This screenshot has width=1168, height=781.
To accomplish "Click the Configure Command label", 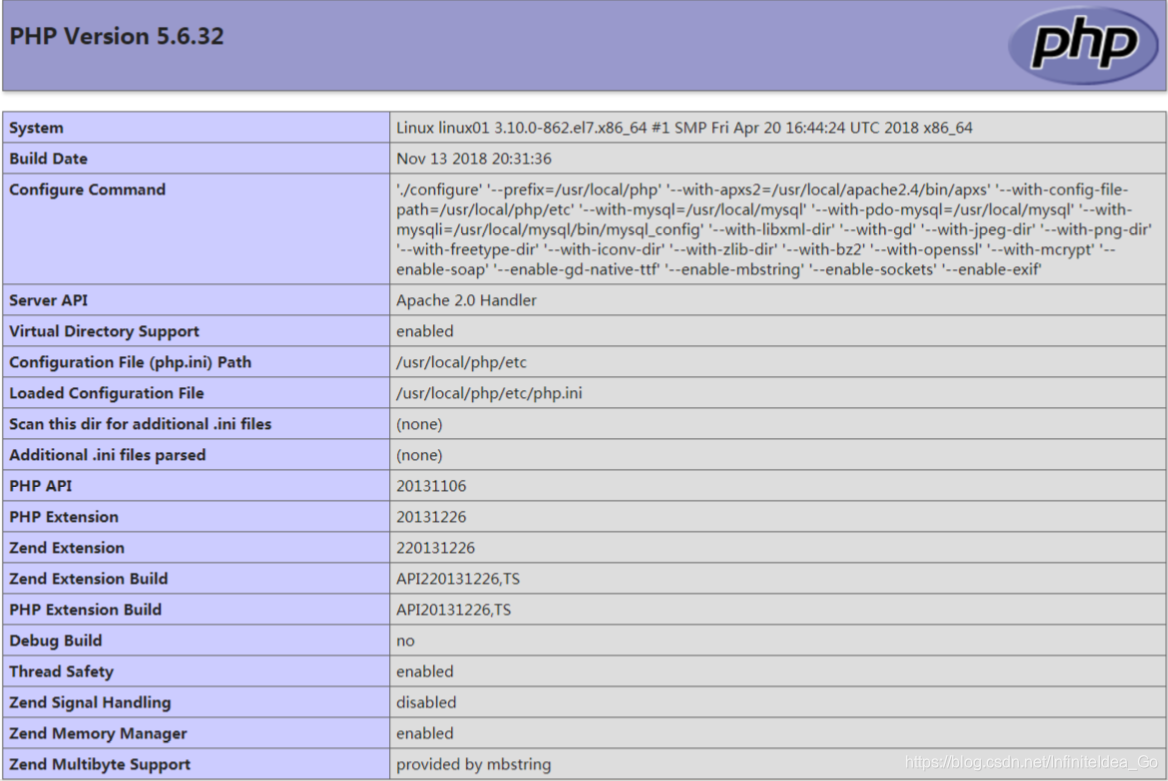I will [x=87, y=189].
